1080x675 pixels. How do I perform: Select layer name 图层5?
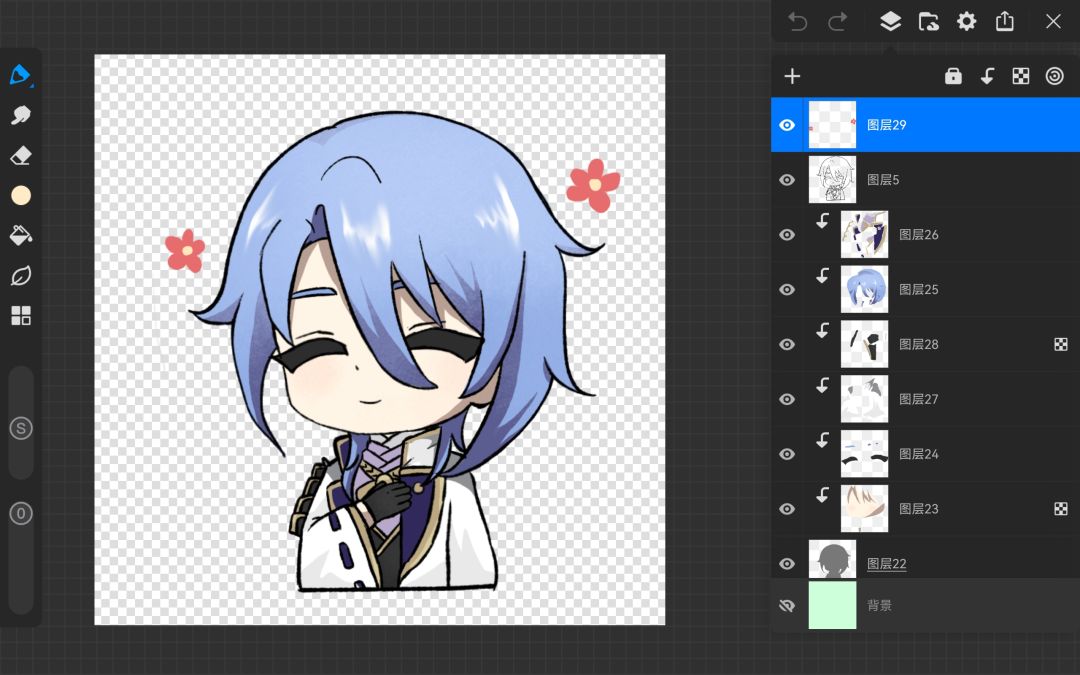[x=883, y=180]
